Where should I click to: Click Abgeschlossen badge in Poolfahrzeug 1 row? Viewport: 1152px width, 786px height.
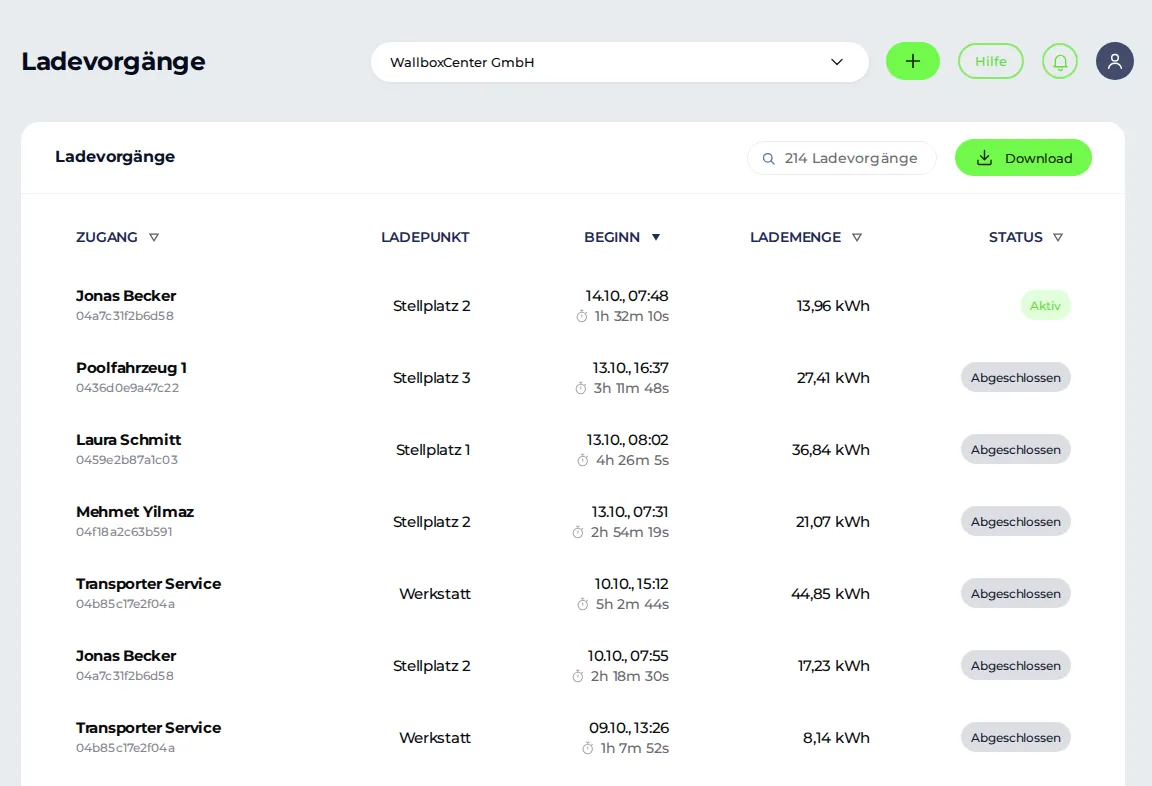click(x=1015, y=378)
